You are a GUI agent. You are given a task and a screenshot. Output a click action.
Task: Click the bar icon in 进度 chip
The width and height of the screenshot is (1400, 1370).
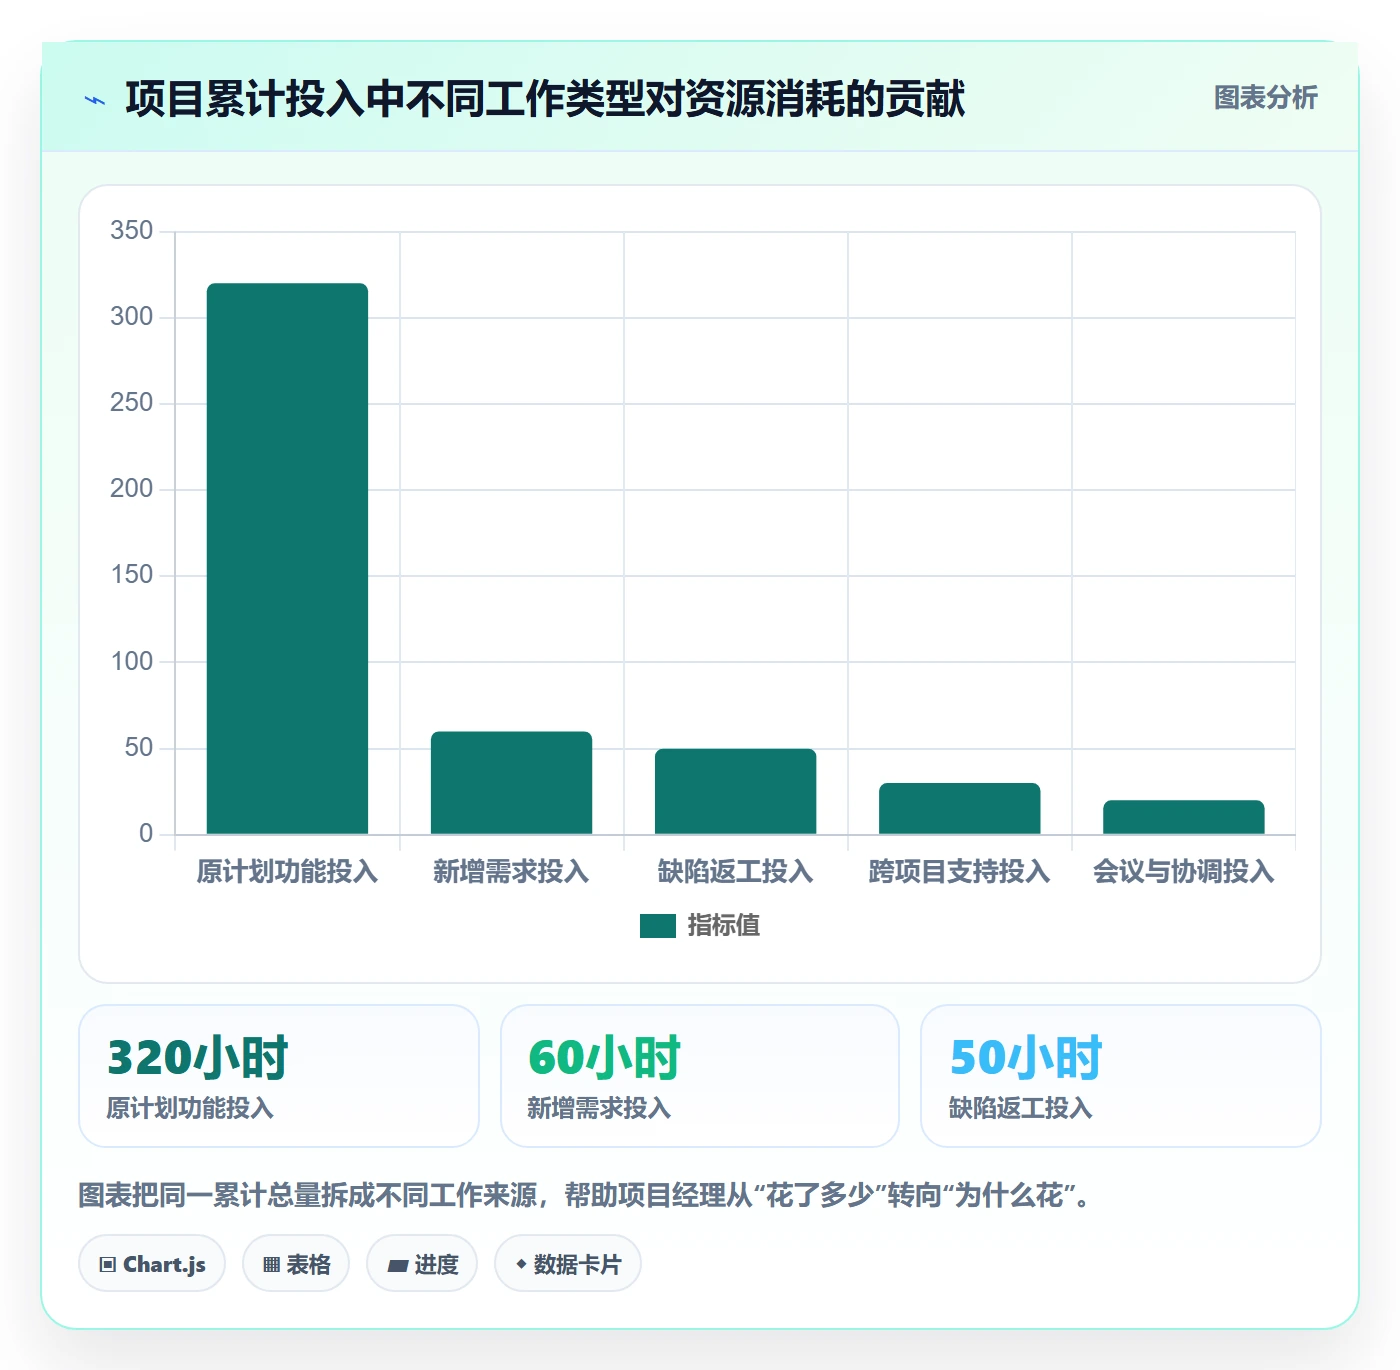[397, 1266]
